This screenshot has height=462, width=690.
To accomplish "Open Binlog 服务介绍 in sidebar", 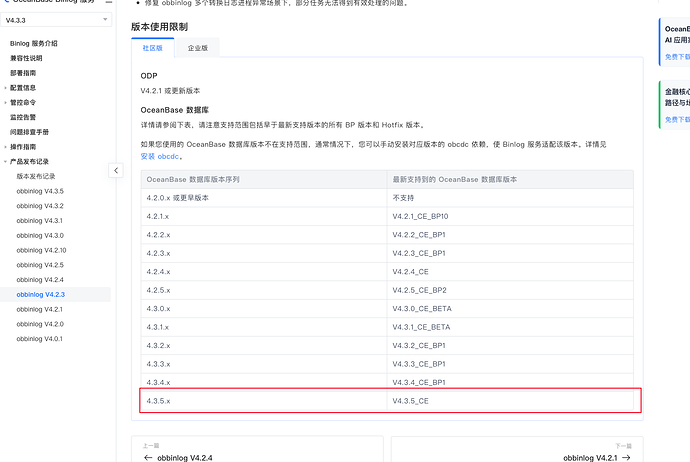I will pyautogui.click(x=33, y=43).
